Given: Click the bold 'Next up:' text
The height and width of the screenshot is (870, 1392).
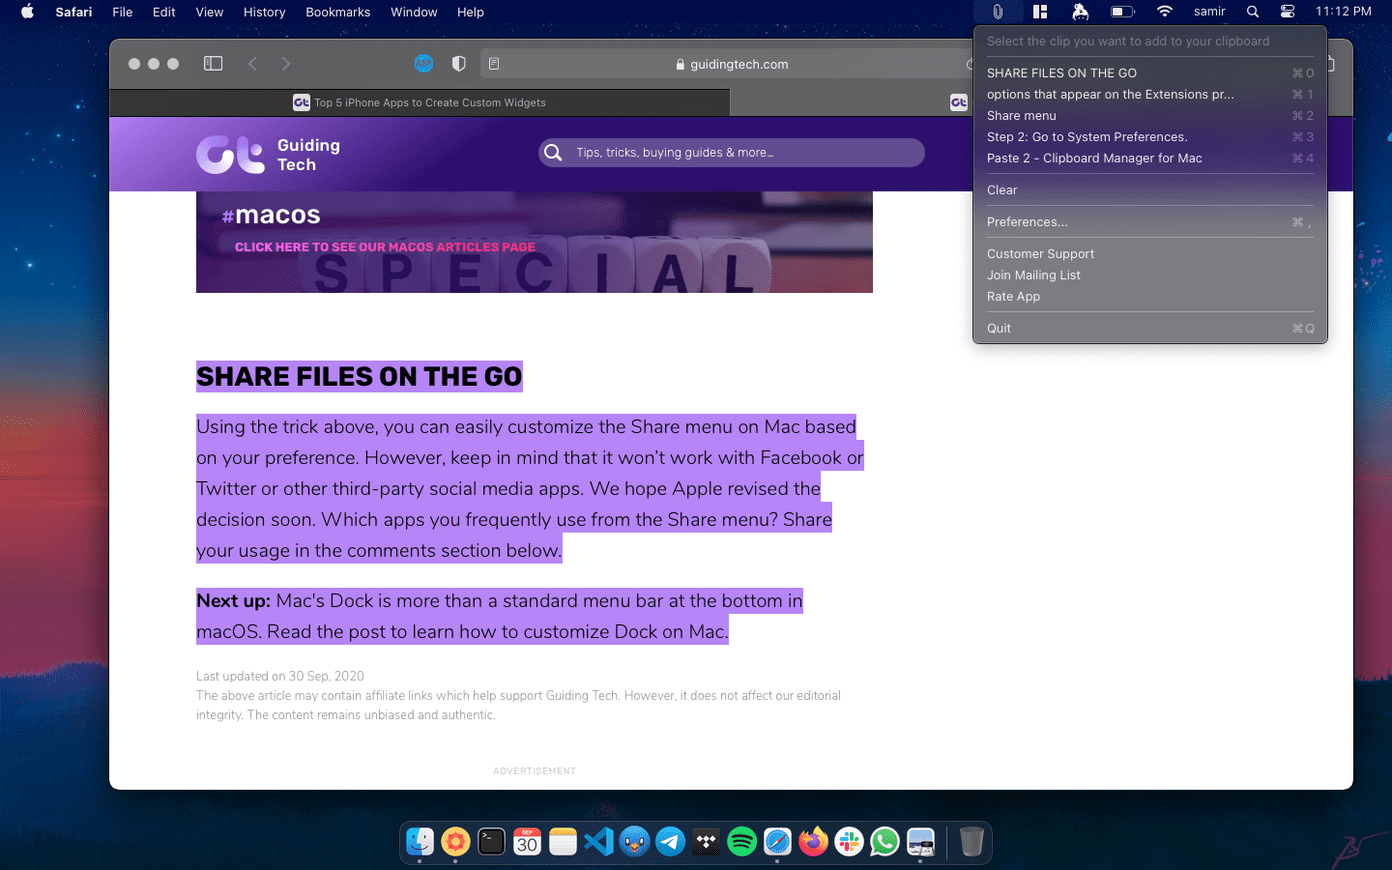Looking at the screenshot, I should (233, 601).
